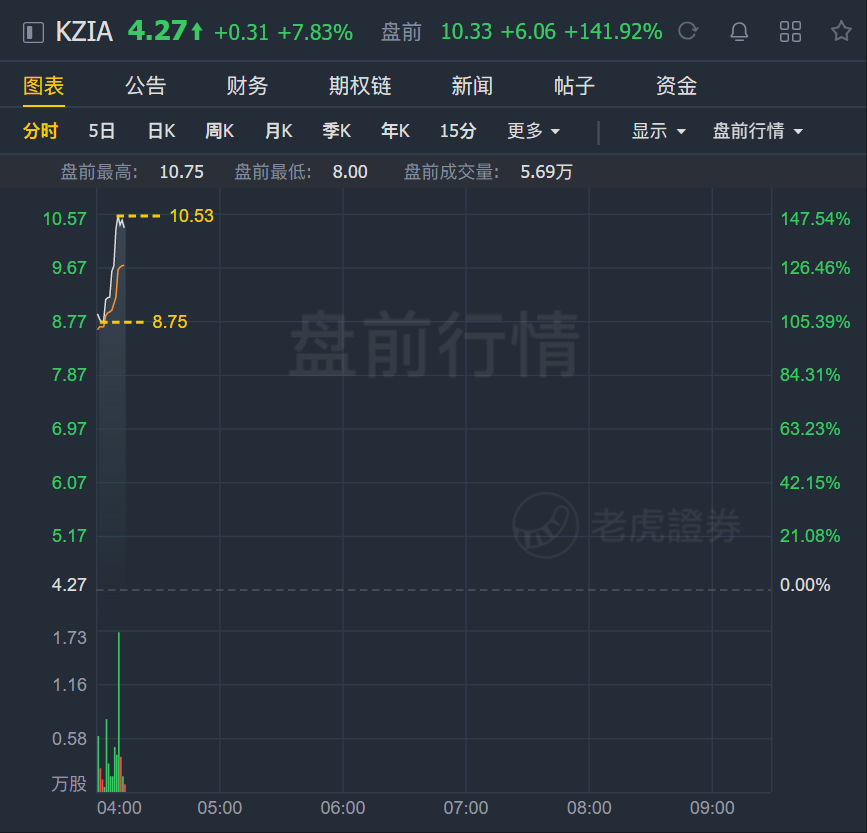
Task: Open the 帖子 tab
Action: click(x=574, y=86)
